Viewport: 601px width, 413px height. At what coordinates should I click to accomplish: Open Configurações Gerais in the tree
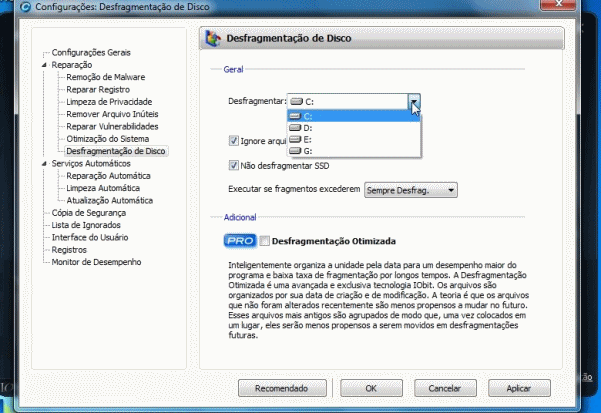pos(91,52)
